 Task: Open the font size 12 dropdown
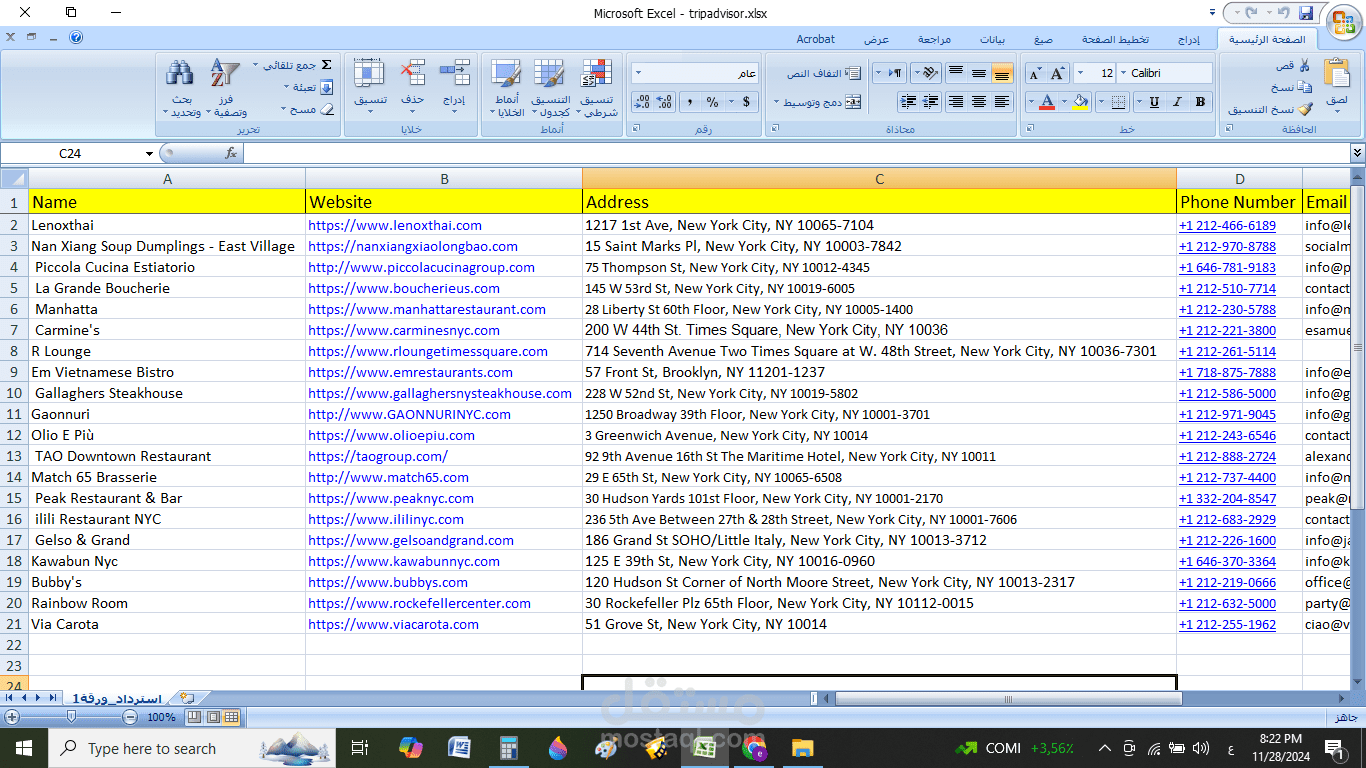[1080, 73]
